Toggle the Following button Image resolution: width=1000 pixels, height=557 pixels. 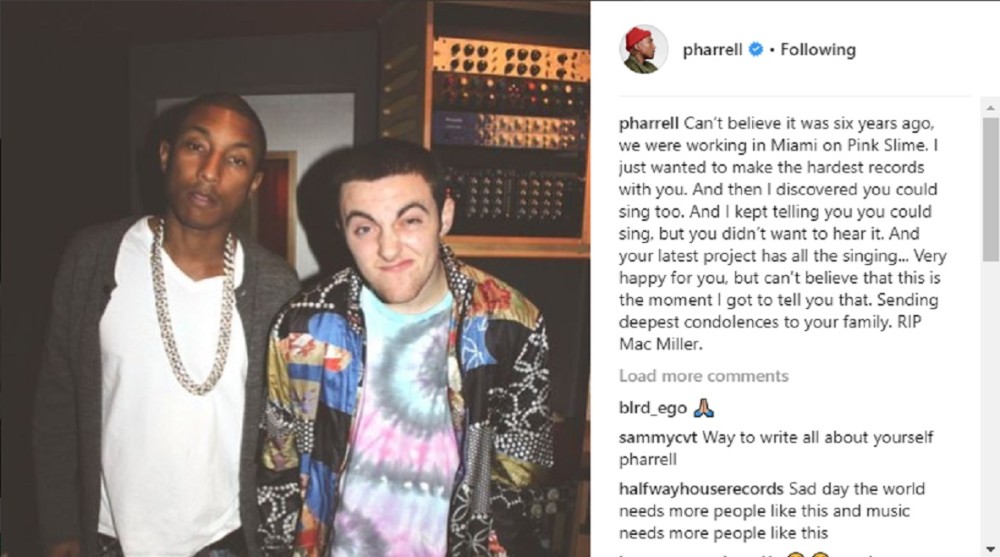pyautogui.click(x=818, y=50)
